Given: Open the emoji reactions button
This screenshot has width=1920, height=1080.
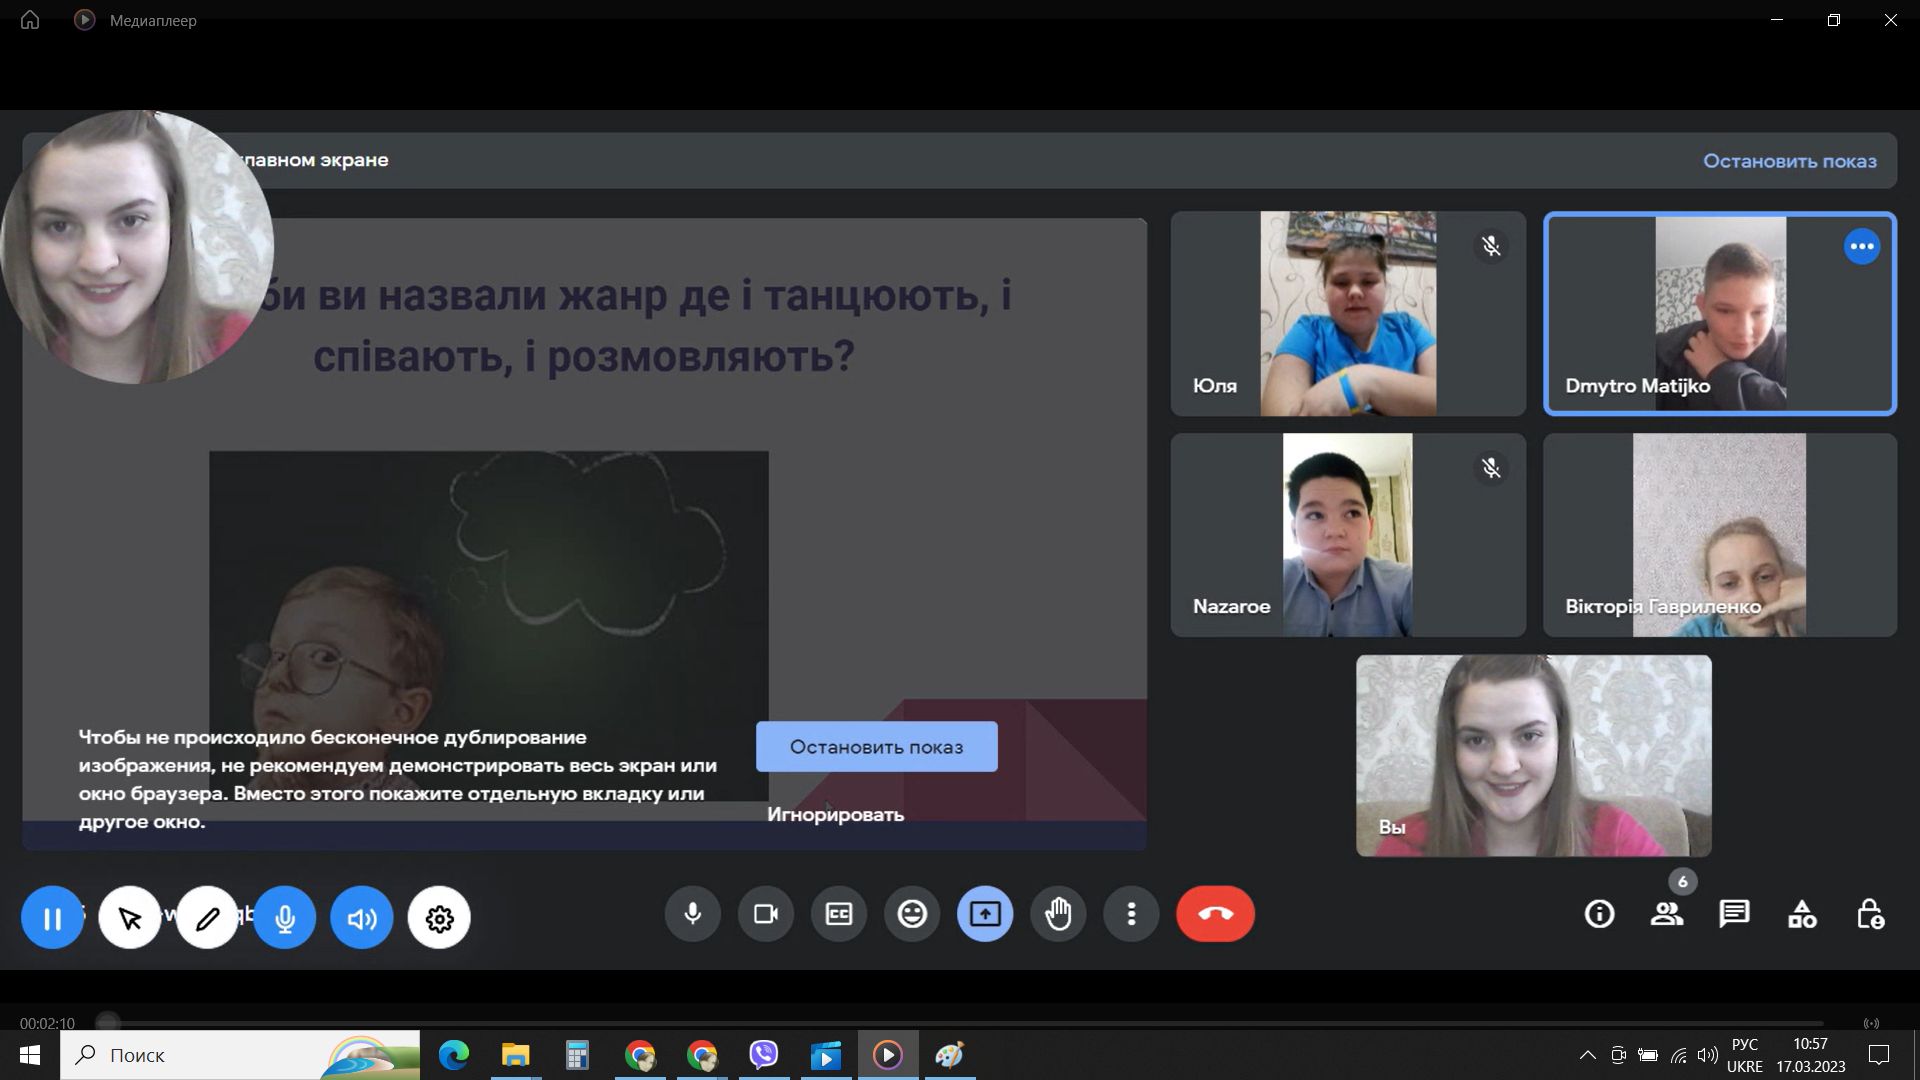Looking at the screenshot, I should (x=912, y=914).
